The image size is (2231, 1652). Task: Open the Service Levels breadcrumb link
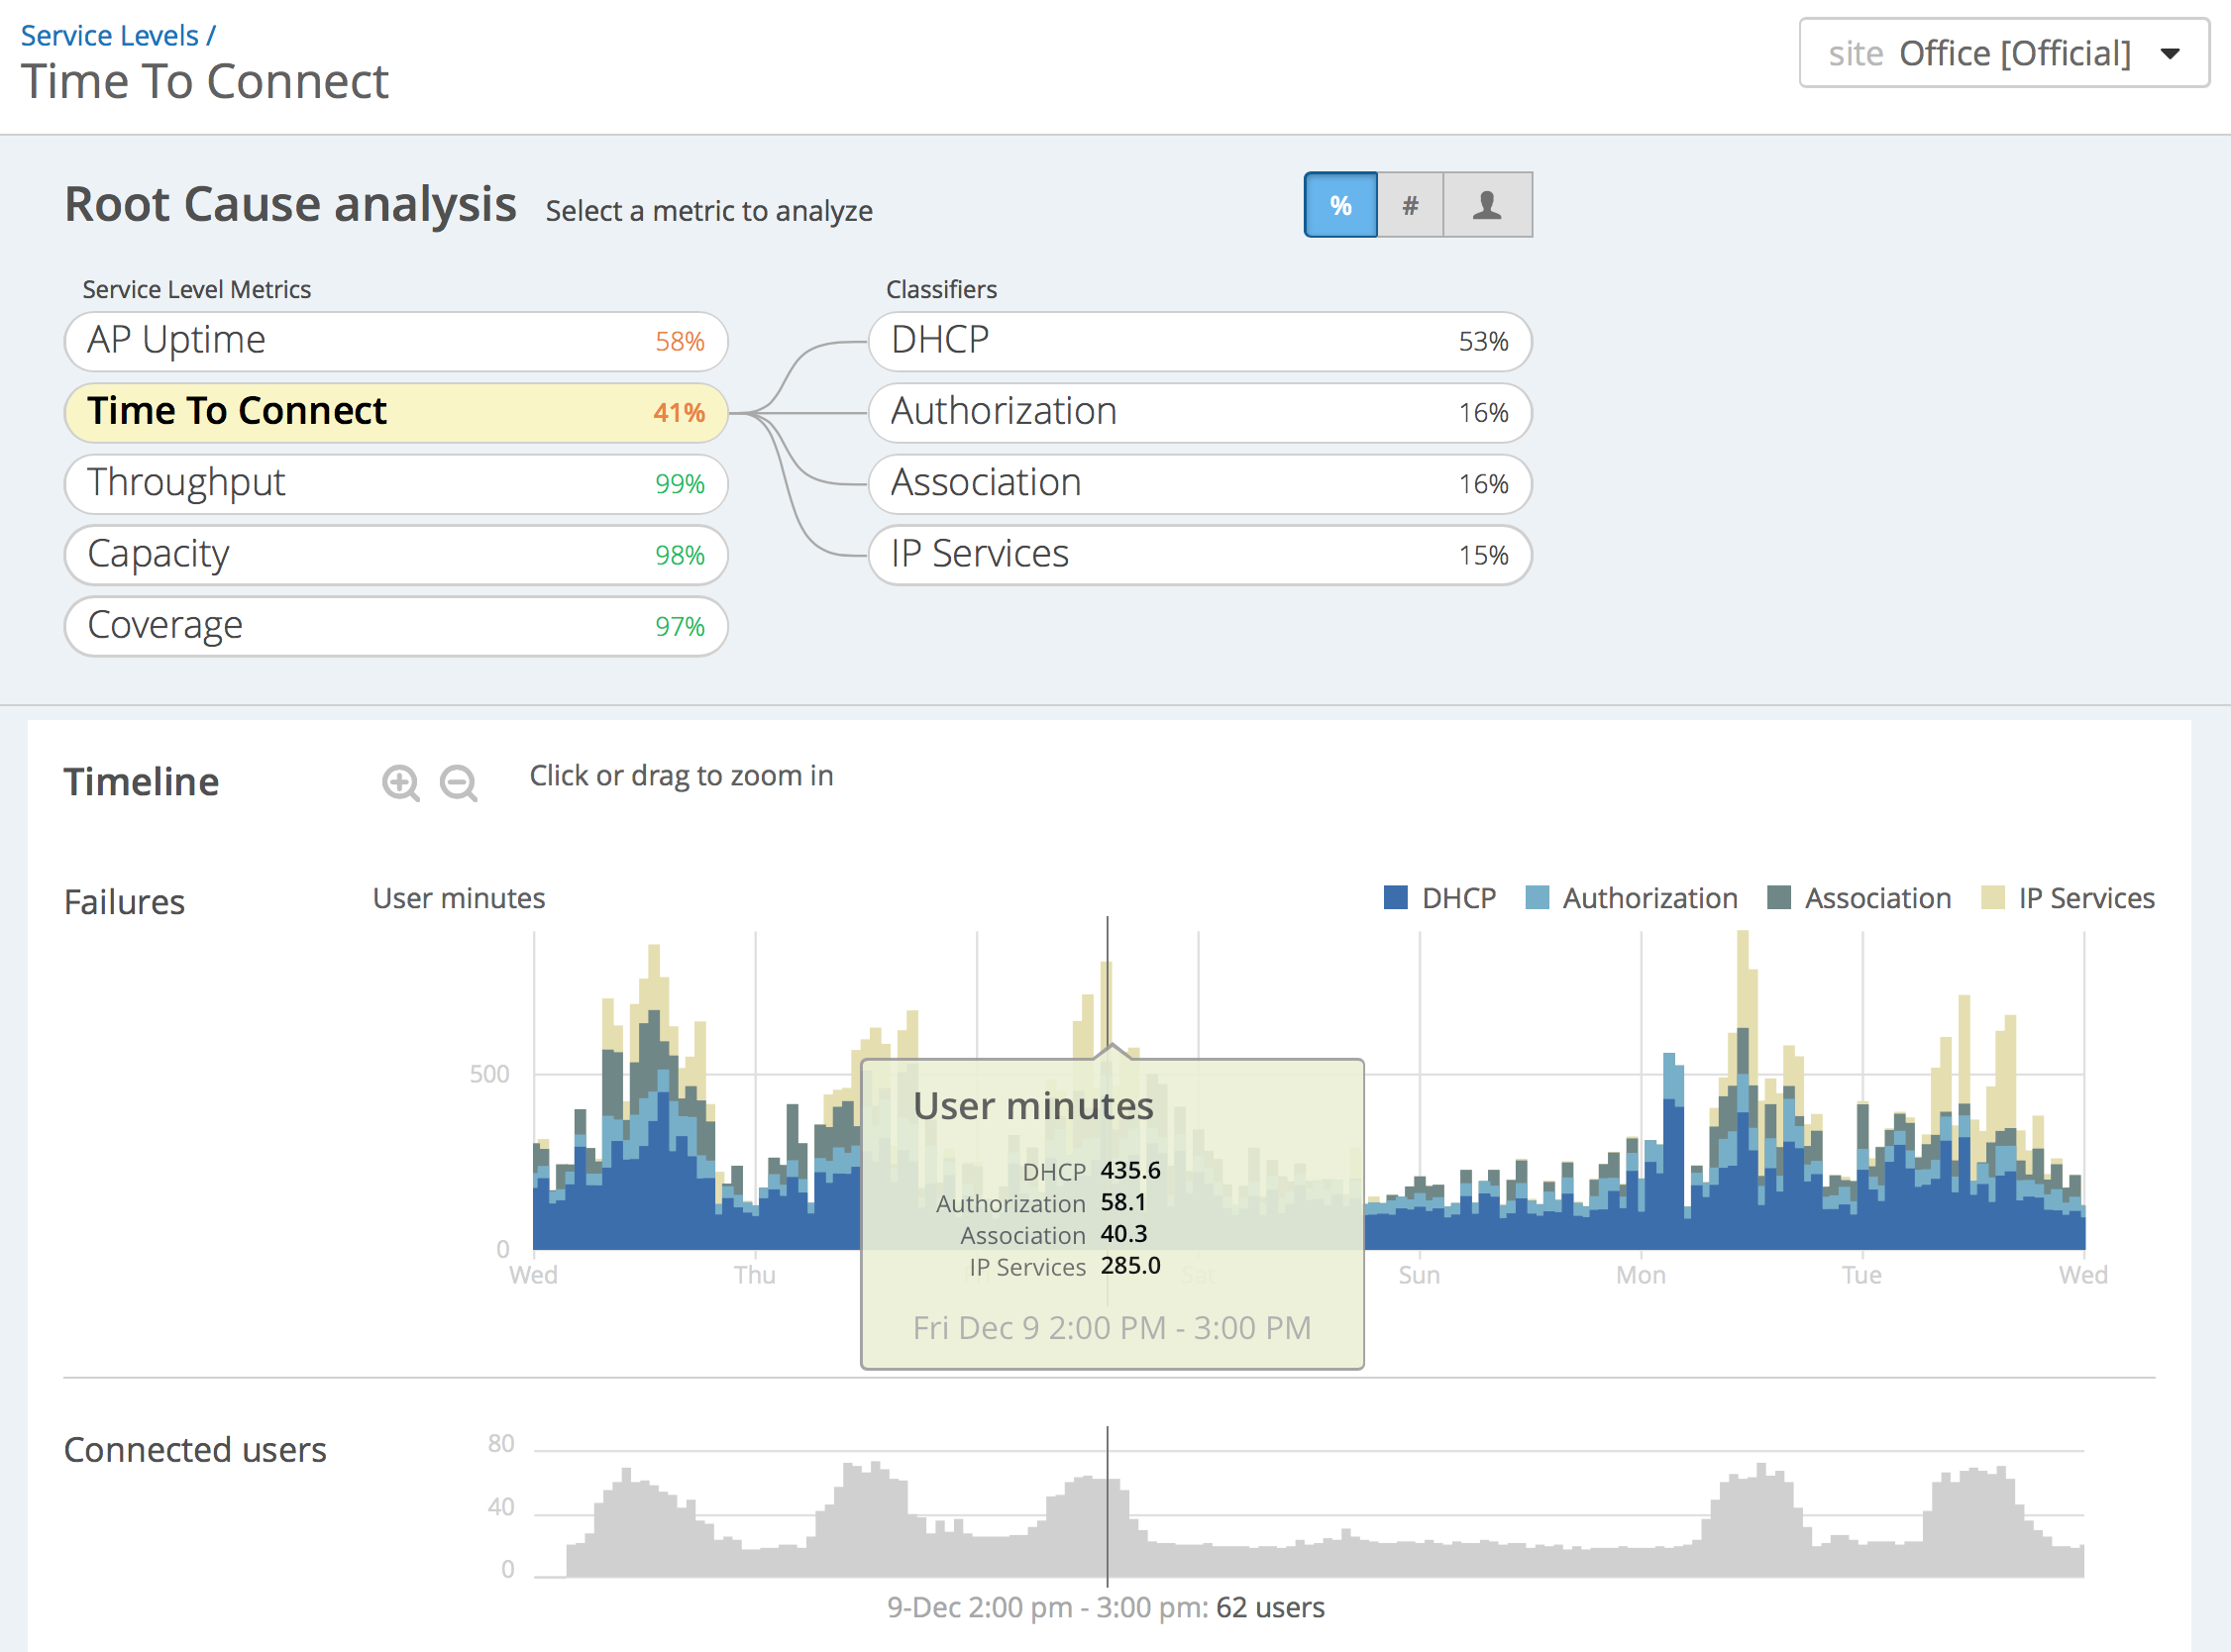110,35
